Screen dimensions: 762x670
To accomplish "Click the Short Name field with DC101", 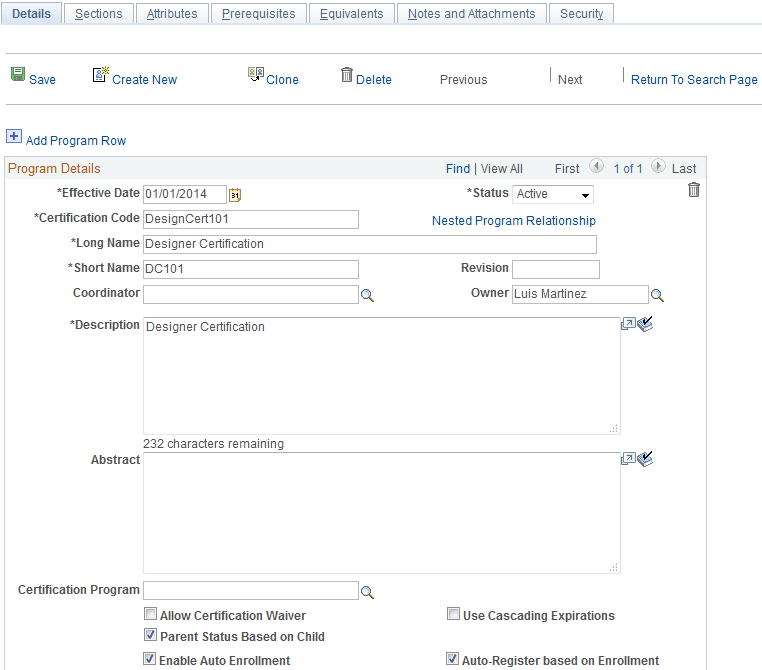I will click(251, 269).
